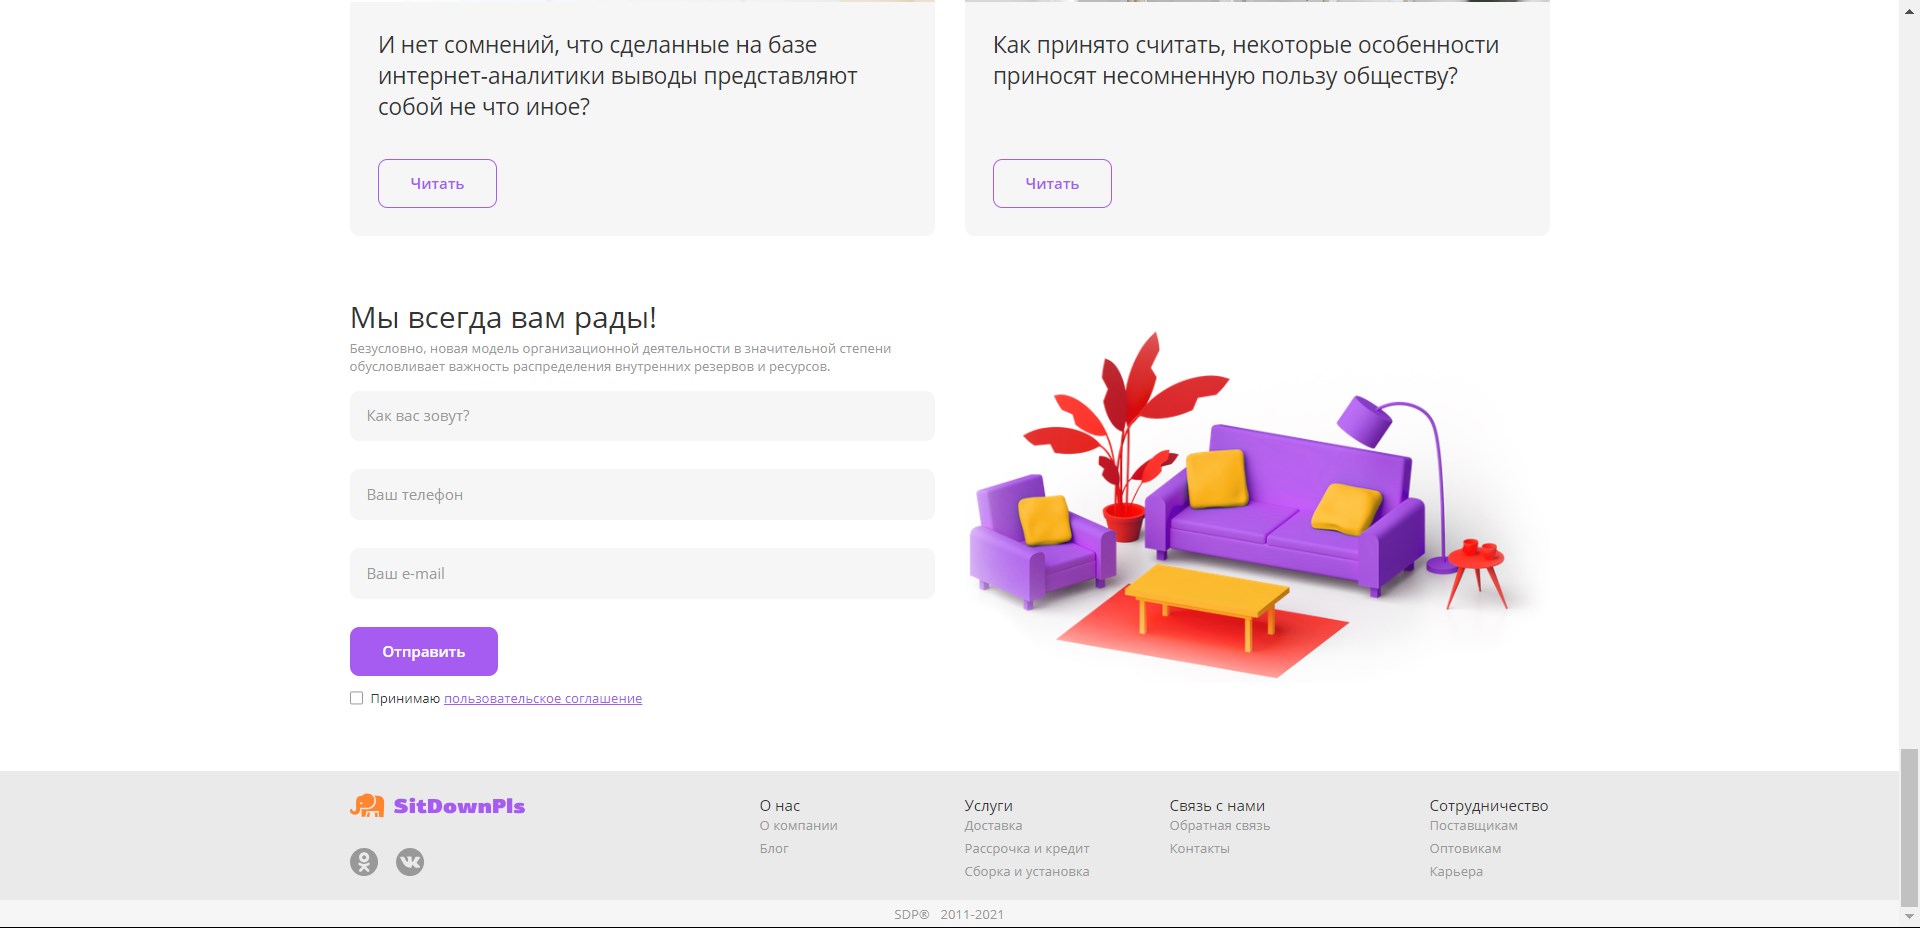
Task: Focus the 'Ваш телефон' field
Action: tap(642, 495)
